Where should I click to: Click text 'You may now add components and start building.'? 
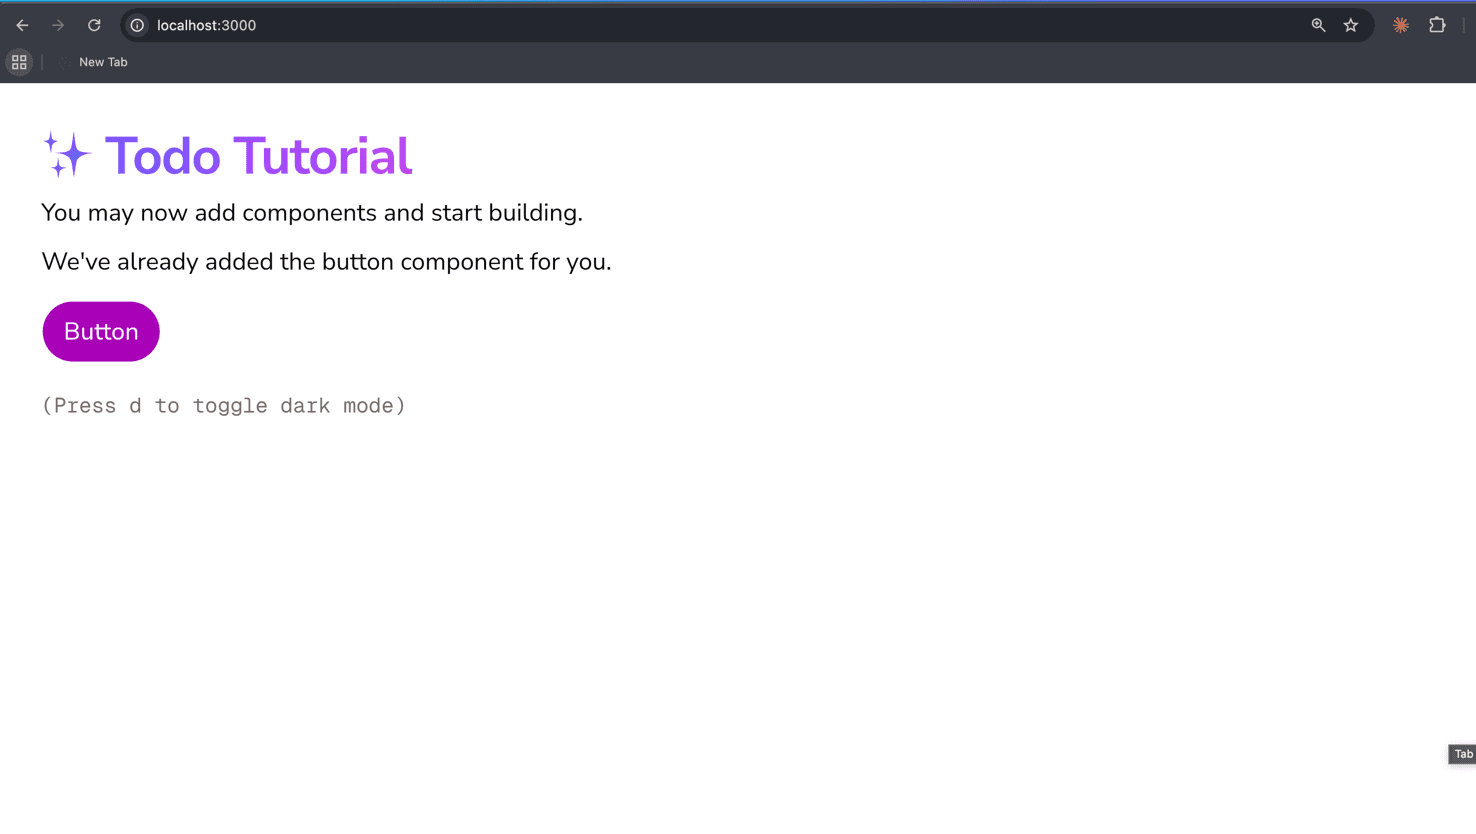[x=312, y=213]
